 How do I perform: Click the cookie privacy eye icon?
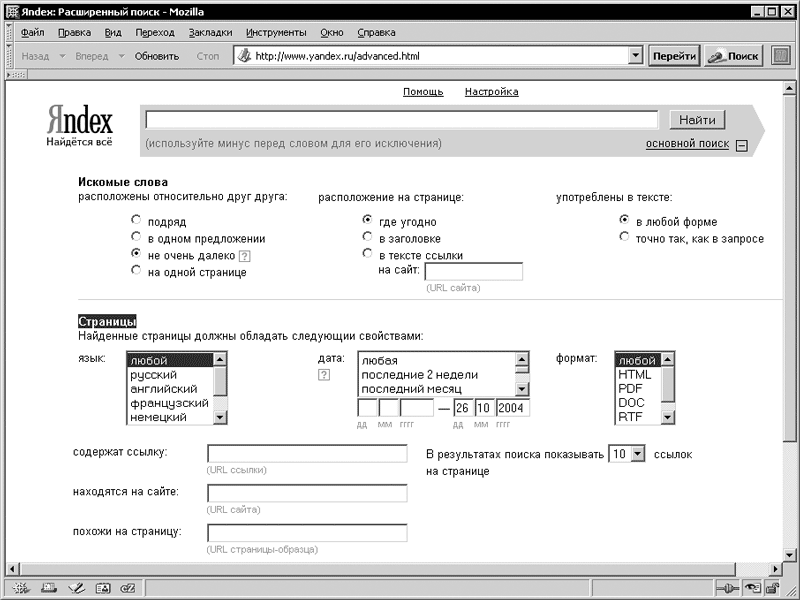tap(752, 588)
